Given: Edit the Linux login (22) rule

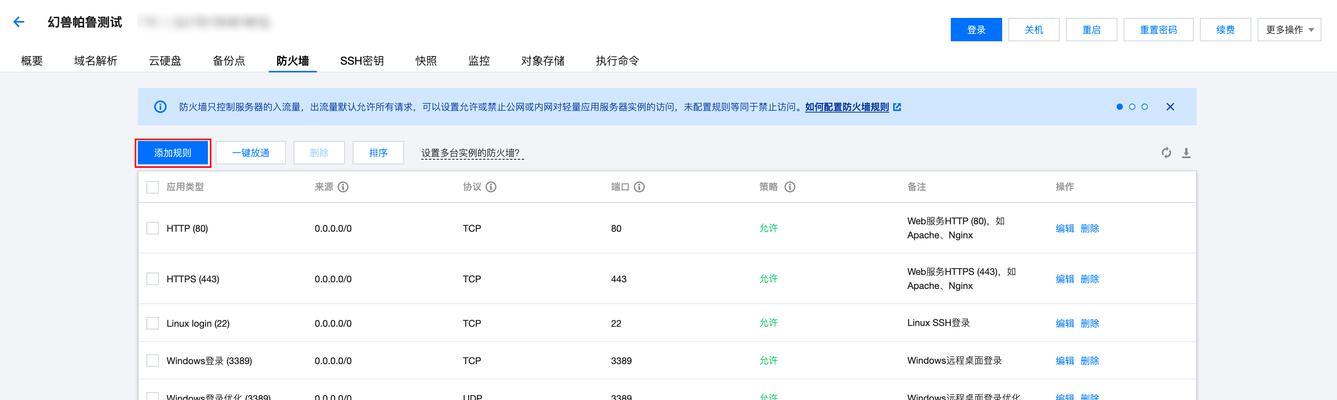Looking at the screenshot, I should tap(1065, 323).
